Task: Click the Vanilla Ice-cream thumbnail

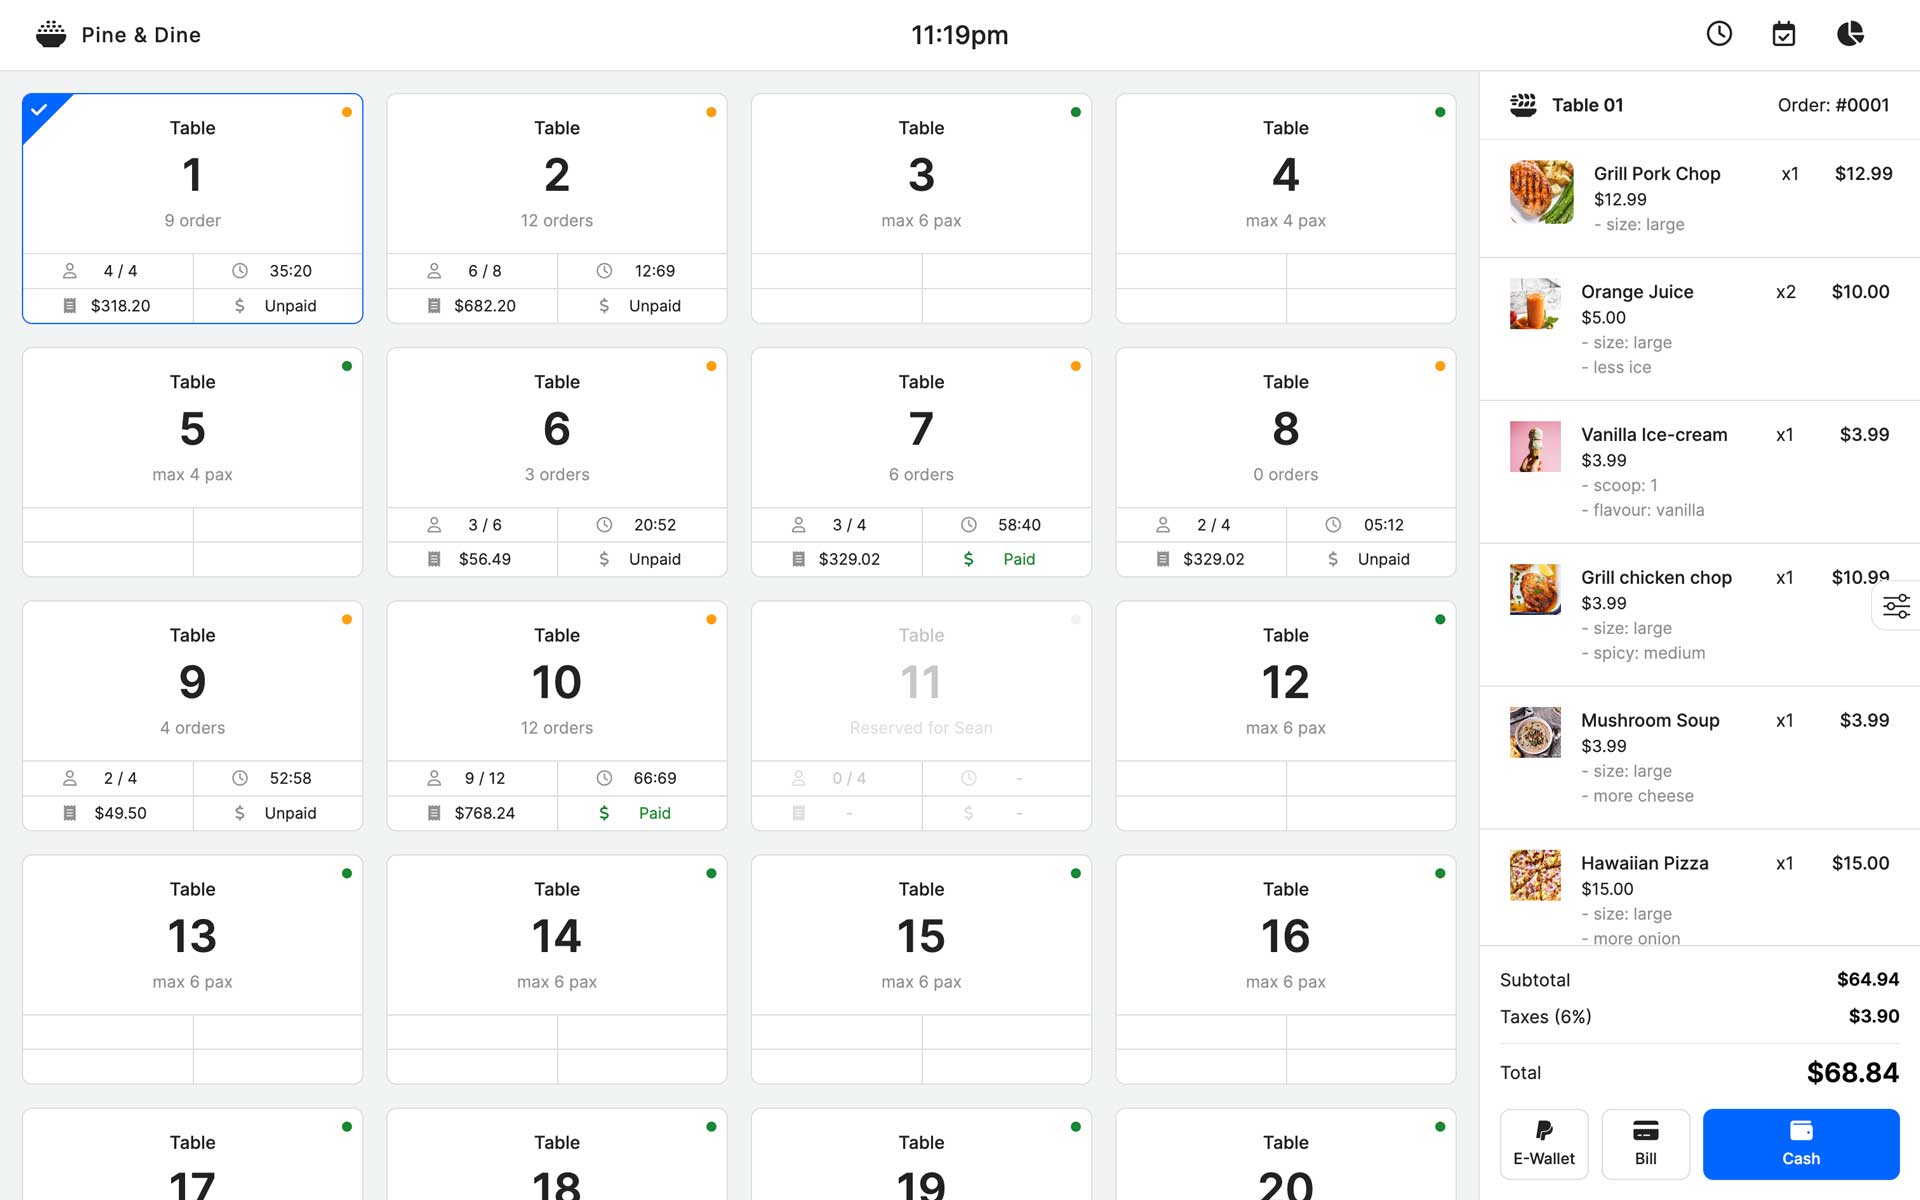Action: 1535,446
